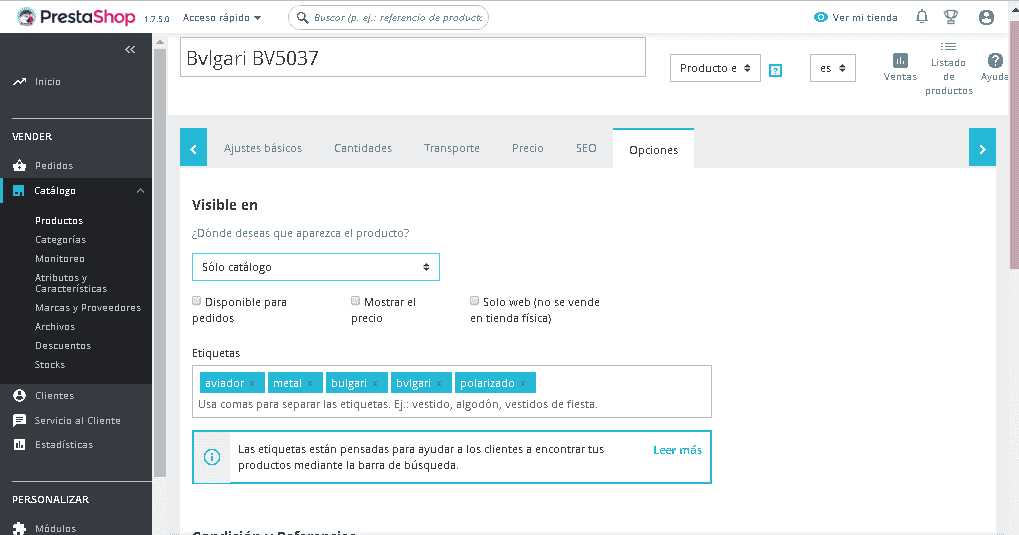Switch to the Cantidades tab
The image size is (1019, 535).
tap(363, 148)
